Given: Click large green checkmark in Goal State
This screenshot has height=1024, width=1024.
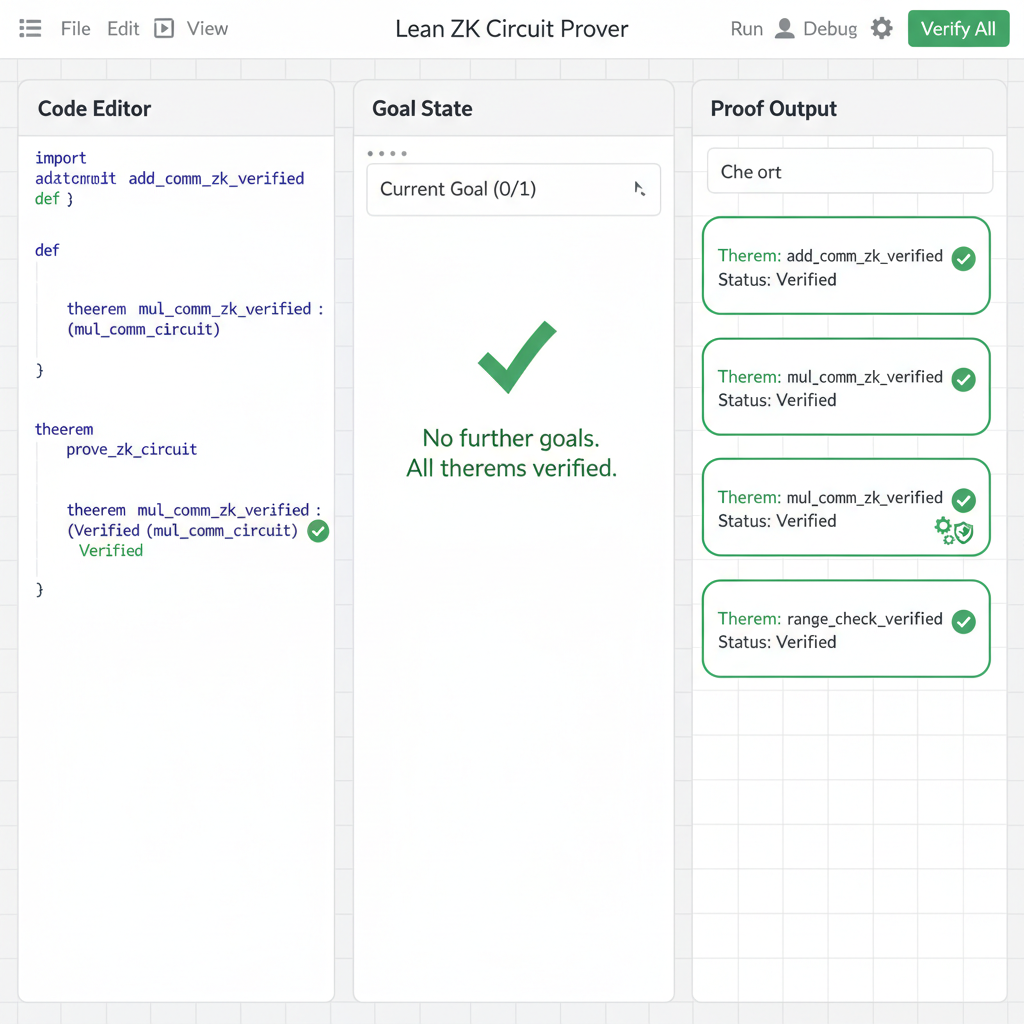Looking at the screenshot, I should click(x=516, y=357).
